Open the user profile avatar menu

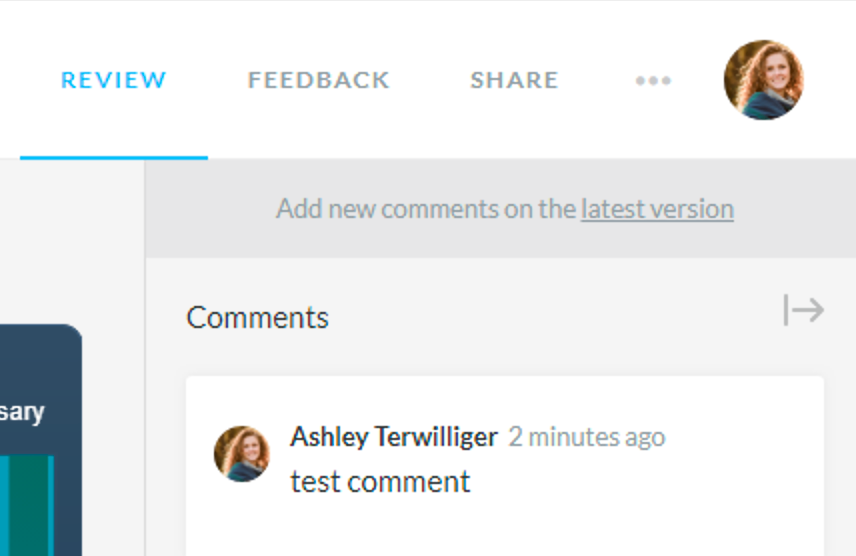pos(763,80)
